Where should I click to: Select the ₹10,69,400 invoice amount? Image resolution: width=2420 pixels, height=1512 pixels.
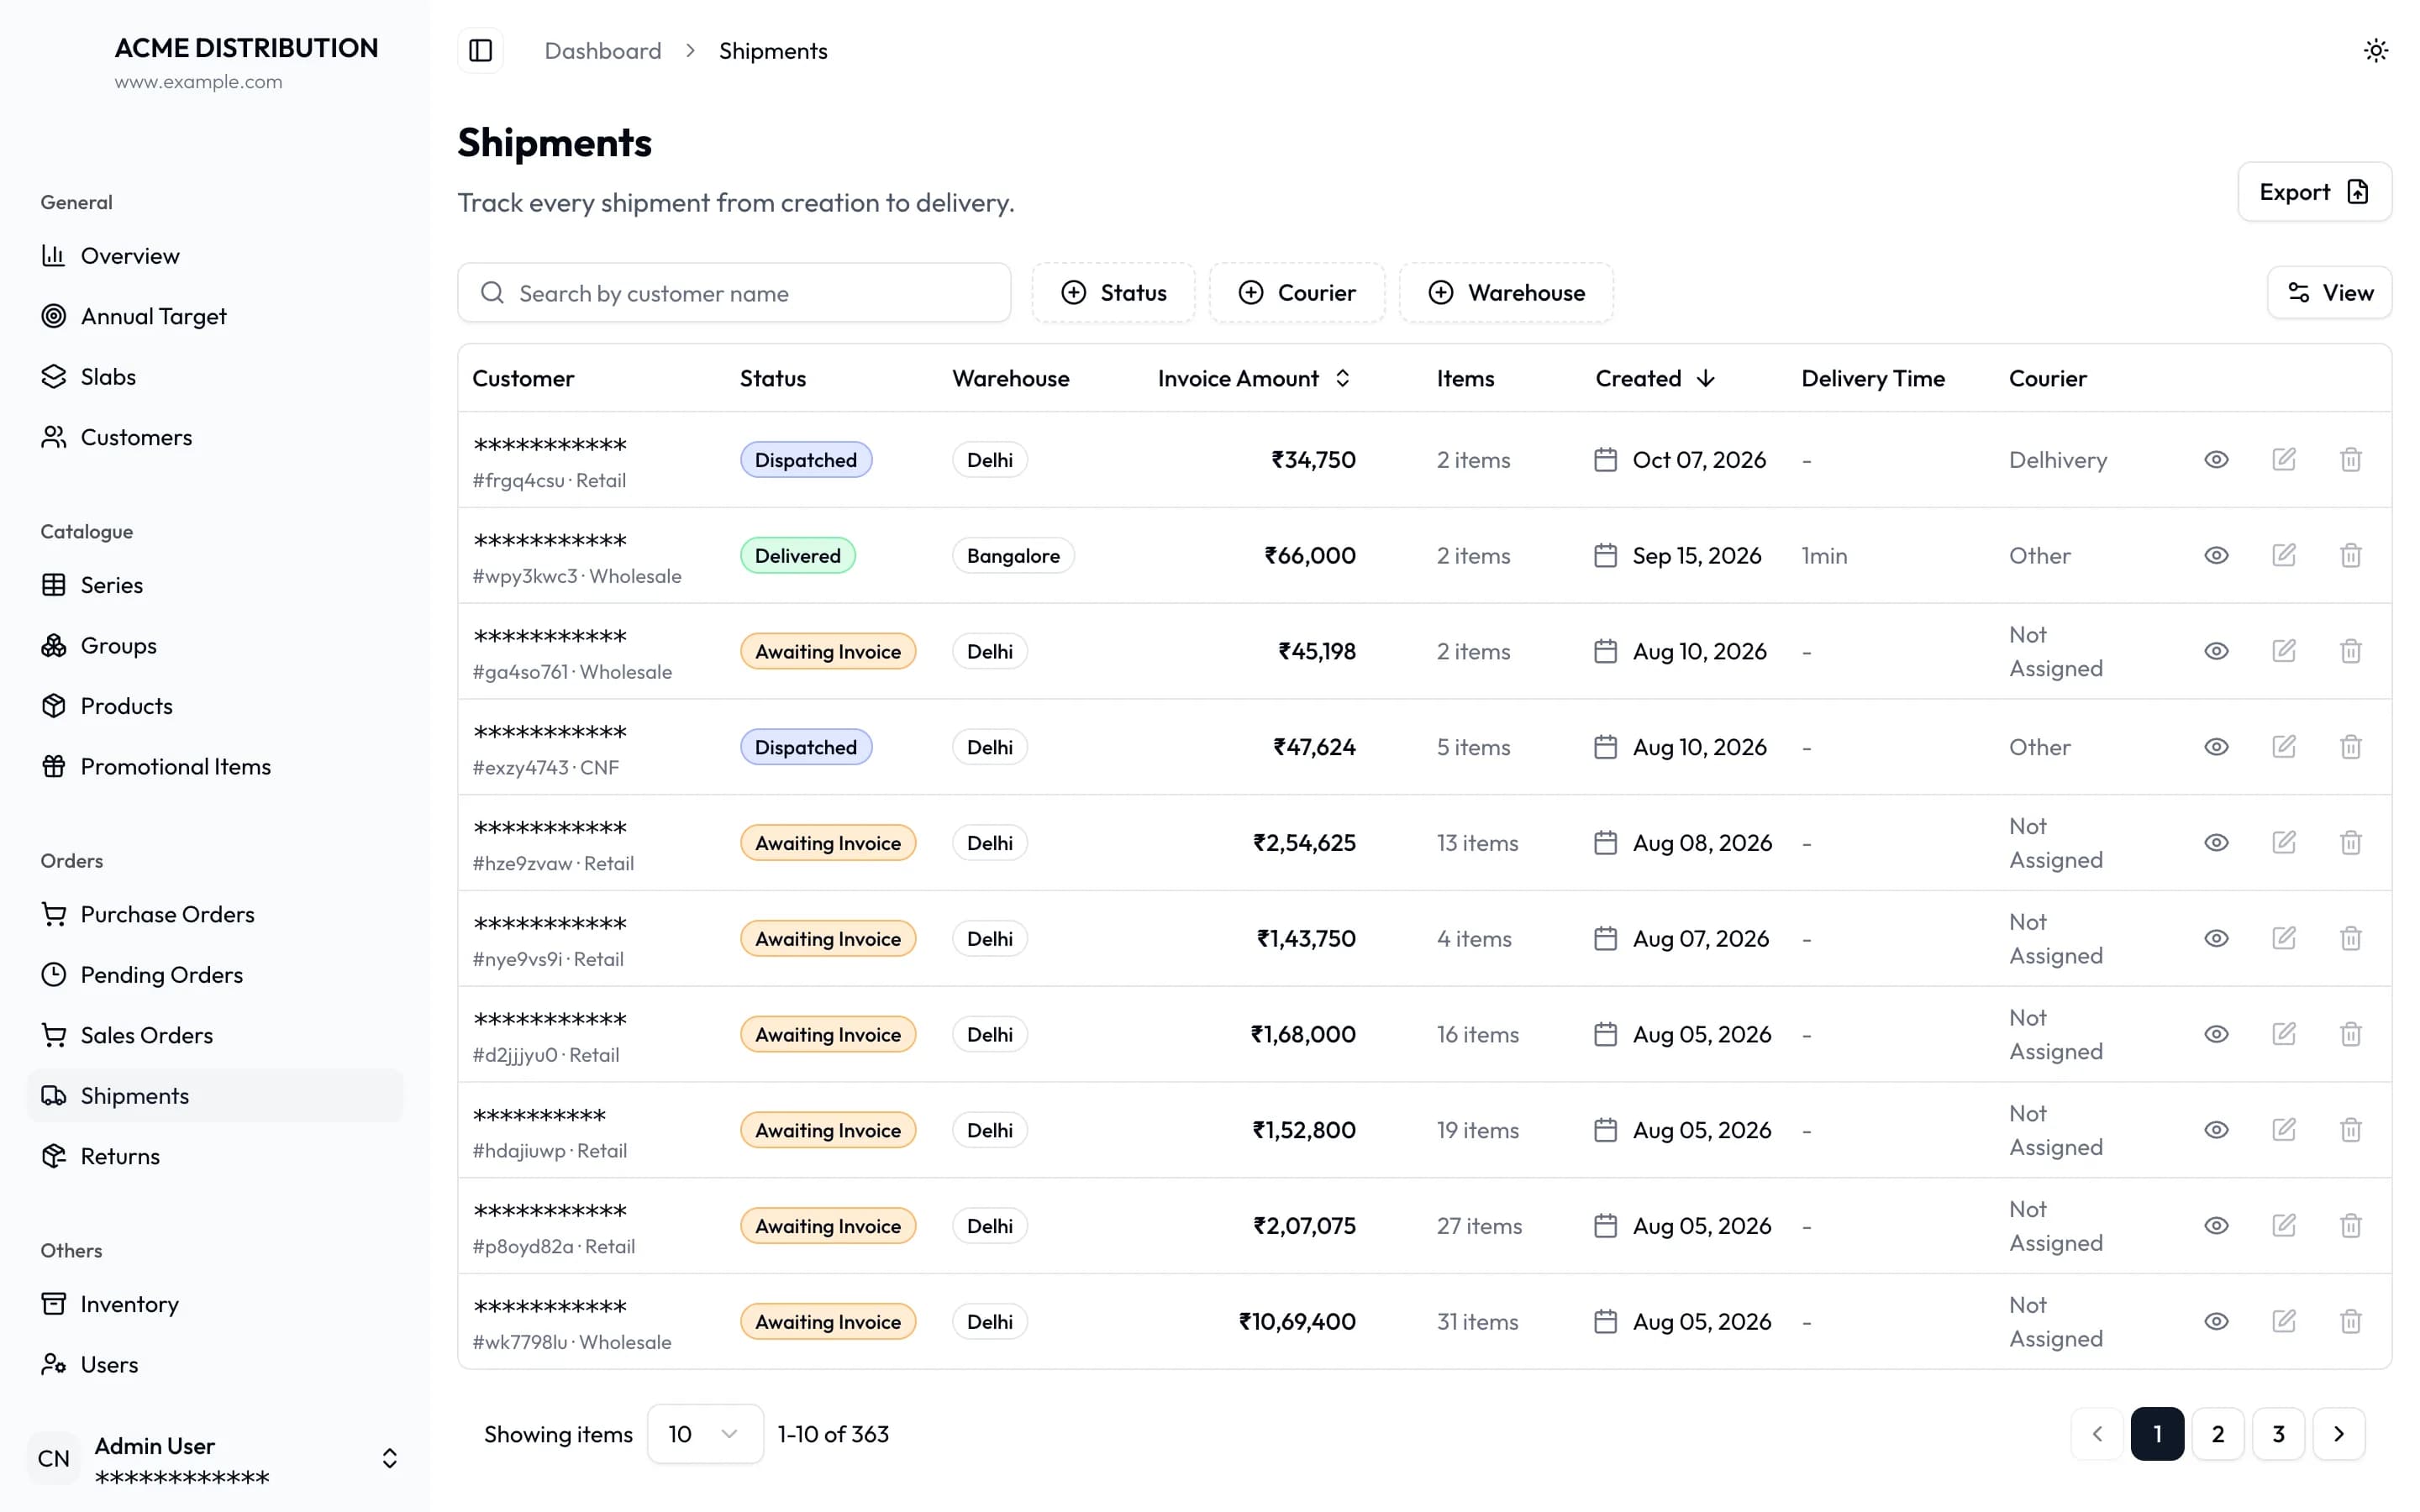pos(1297,1322)
